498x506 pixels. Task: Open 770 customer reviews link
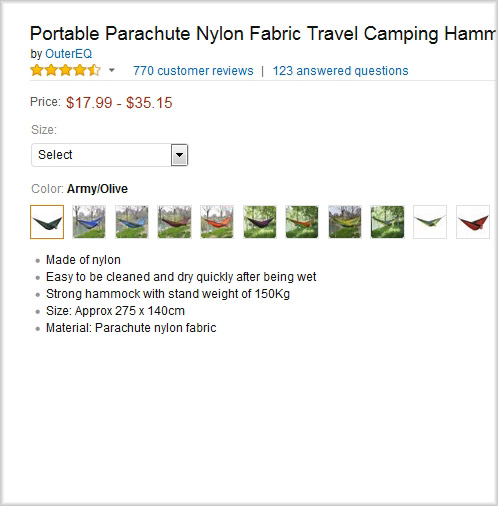[193, 71]
